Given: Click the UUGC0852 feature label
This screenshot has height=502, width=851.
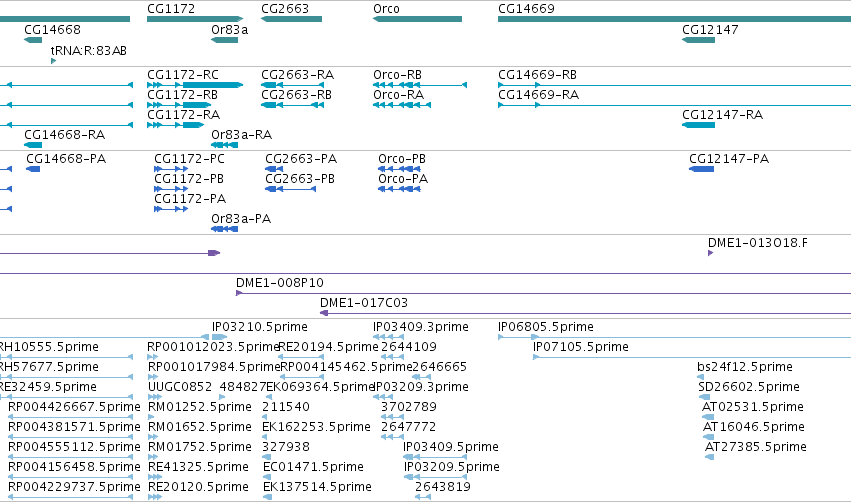Looking at the screenshot, I should click(x=180, y=387).
